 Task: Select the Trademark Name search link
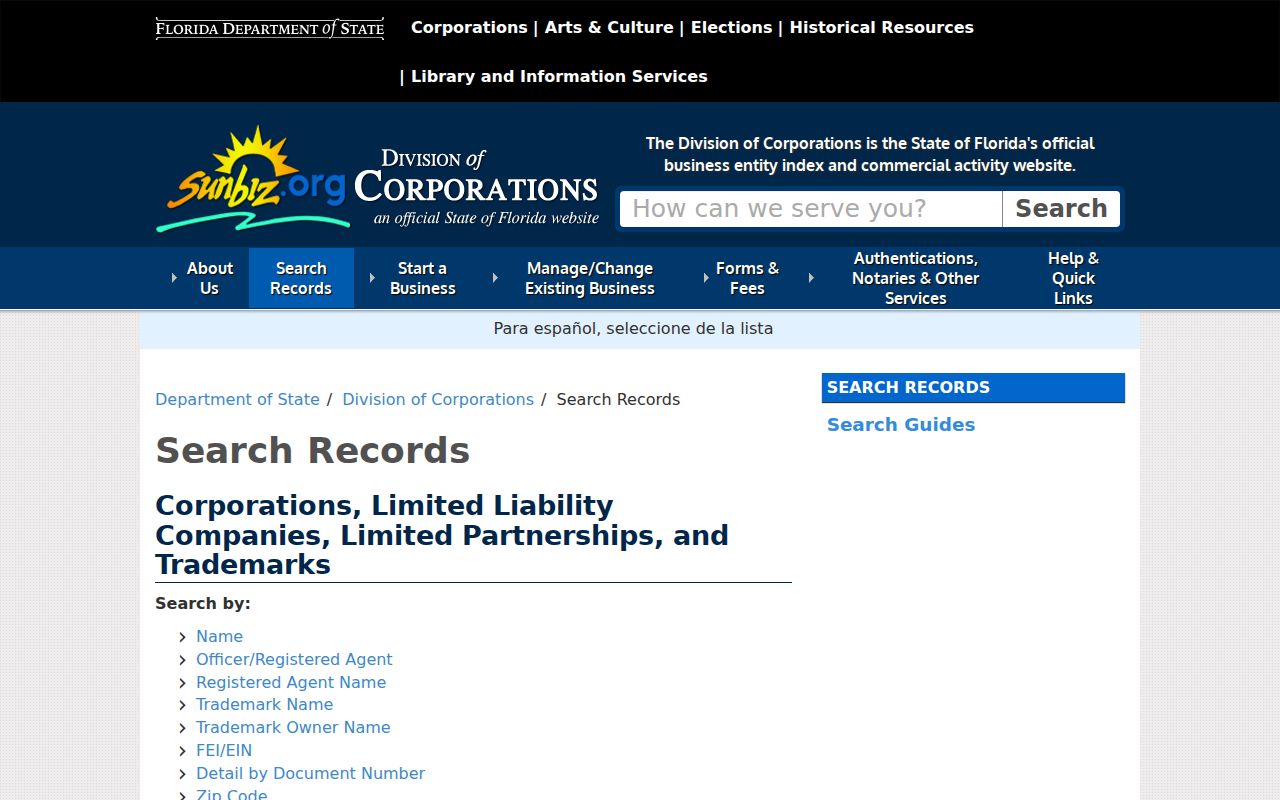tap(264, 704)
